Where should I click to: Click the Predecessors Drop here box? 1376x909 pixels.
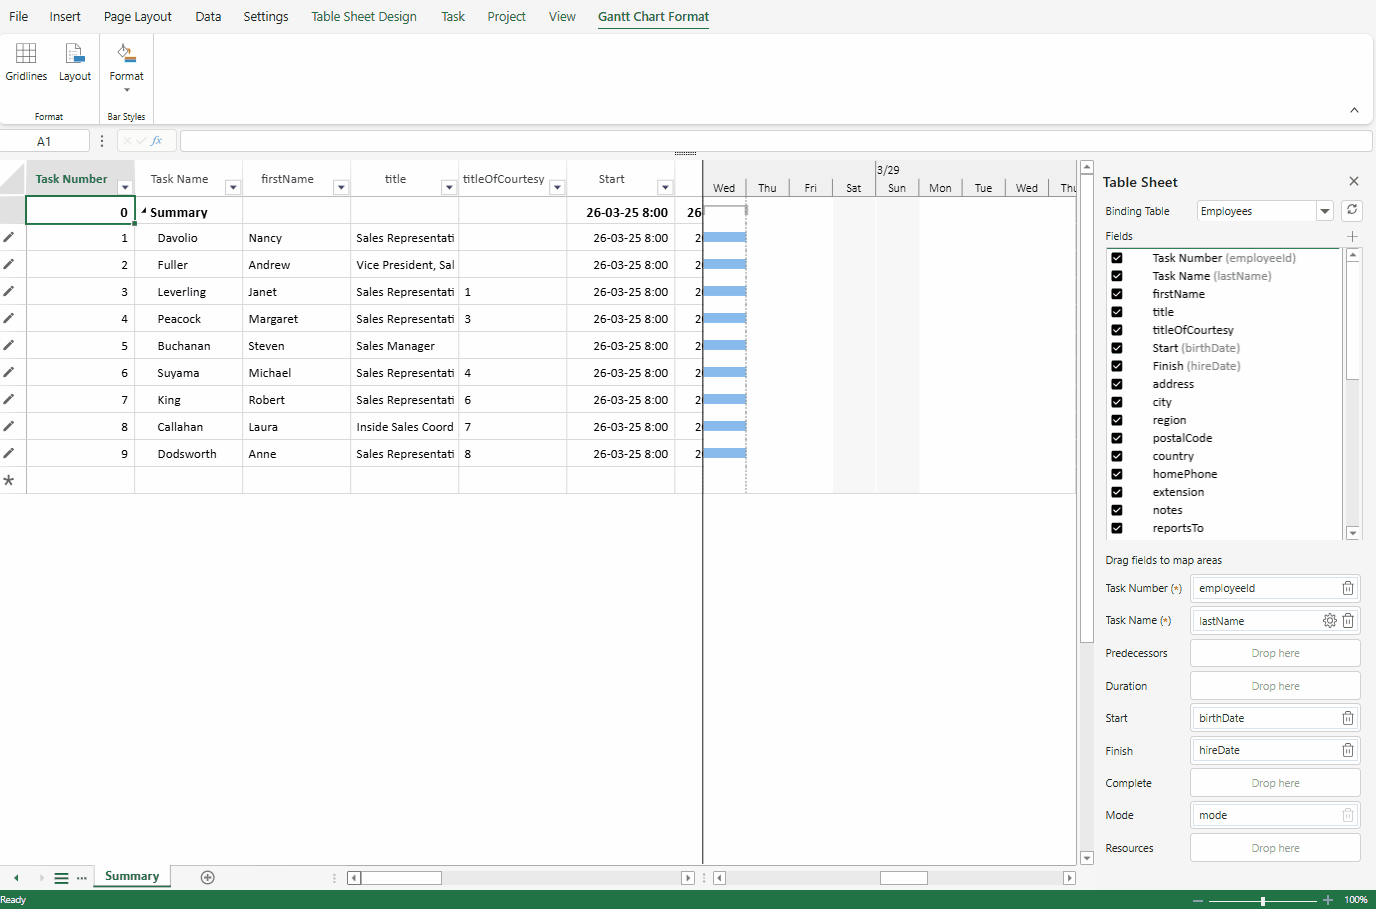1275,653
